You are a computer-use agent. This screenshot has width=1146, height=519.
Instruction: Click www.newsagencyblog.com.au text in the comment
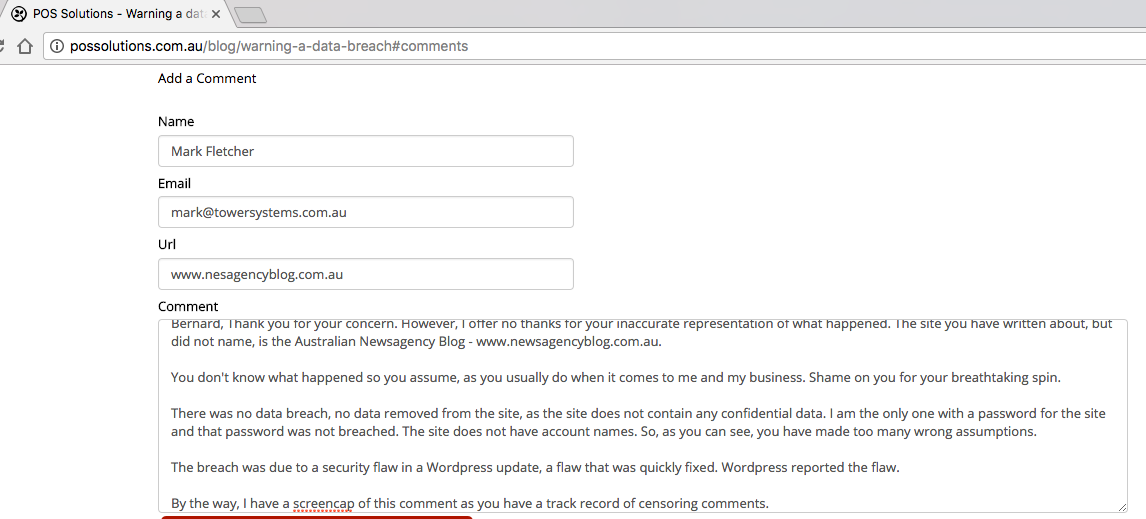coord(568,341)
